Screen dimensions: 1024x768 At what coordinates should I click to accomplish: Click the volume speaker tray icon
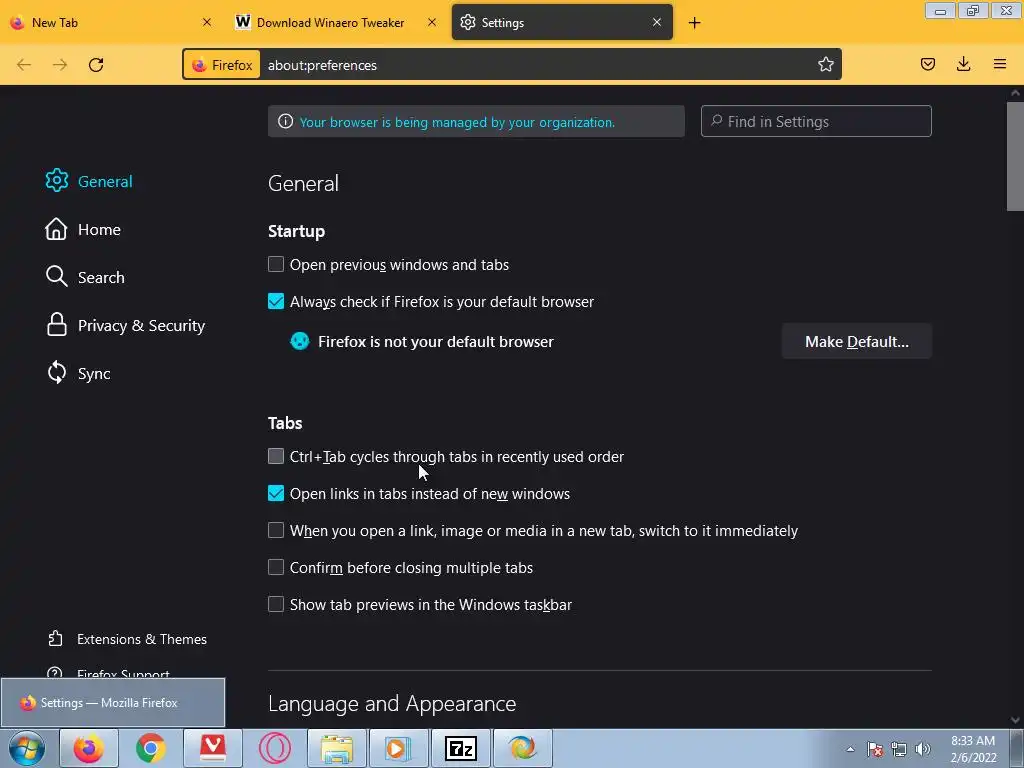(x=923, y=749)
